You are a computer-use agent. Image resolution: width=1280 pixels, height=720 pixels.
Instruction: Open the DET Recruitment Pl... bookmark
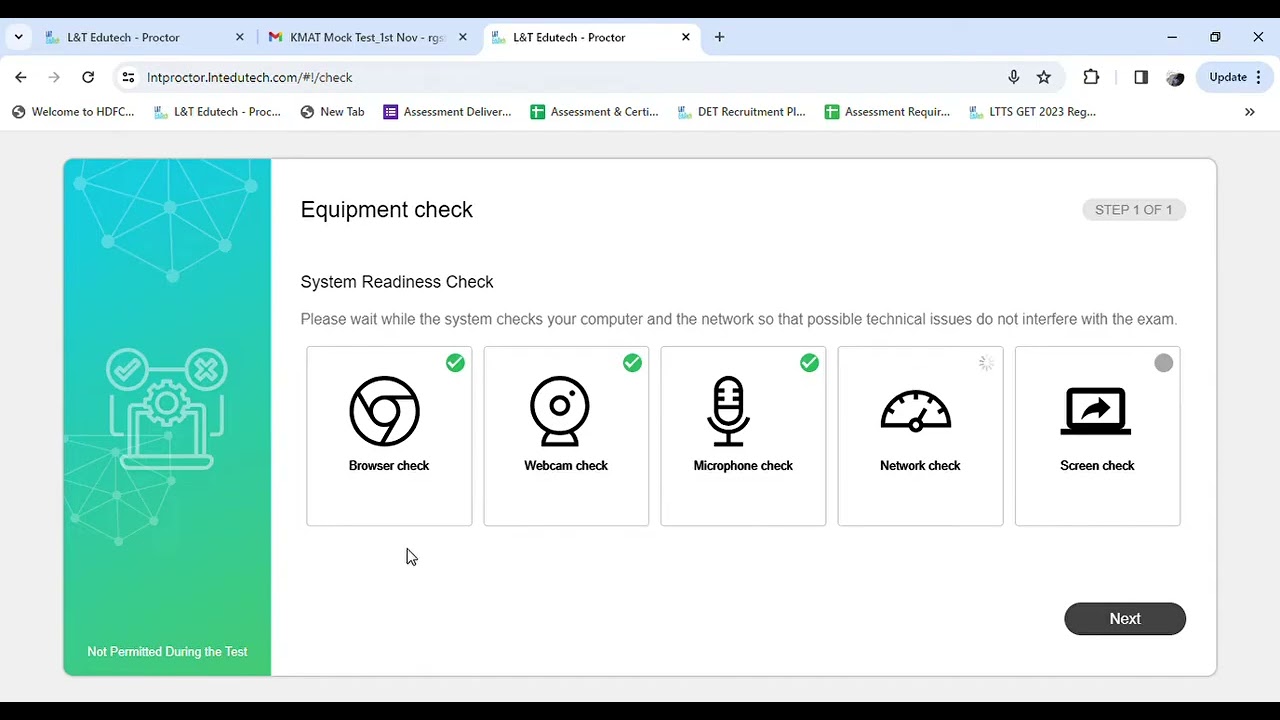point(741,112)
